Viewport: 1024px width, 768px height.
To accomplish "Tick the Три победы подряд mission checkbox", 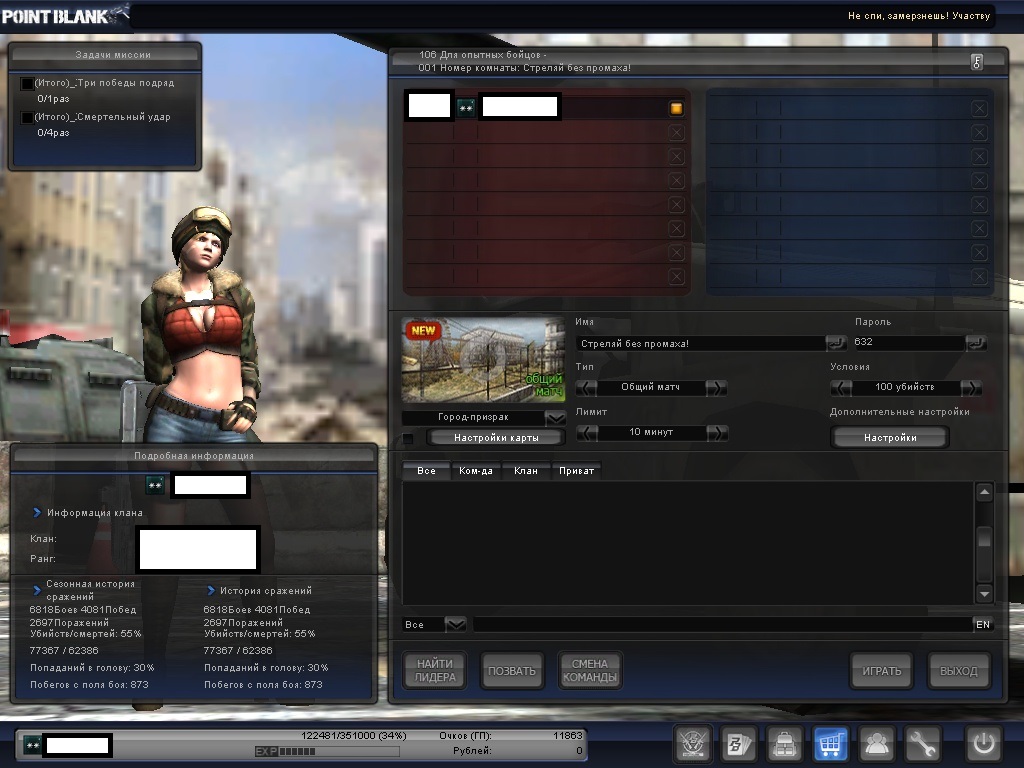I will coord(27,84).
